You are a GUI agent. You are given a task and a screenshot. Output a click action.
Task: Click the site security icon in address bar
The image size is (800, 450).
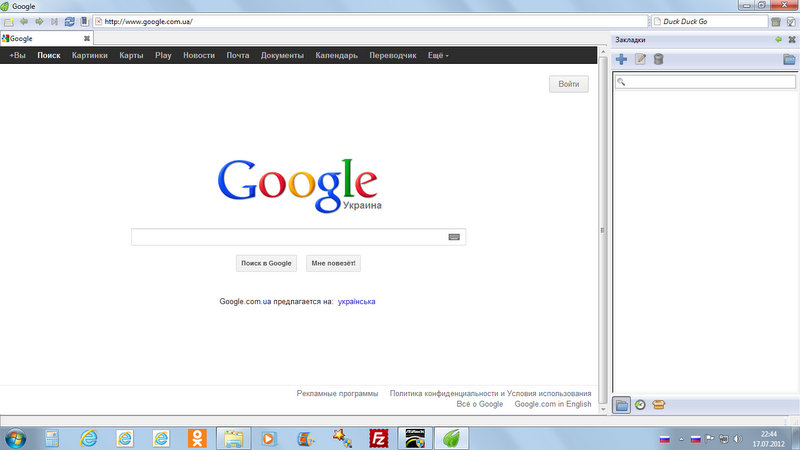click(98, 21)
